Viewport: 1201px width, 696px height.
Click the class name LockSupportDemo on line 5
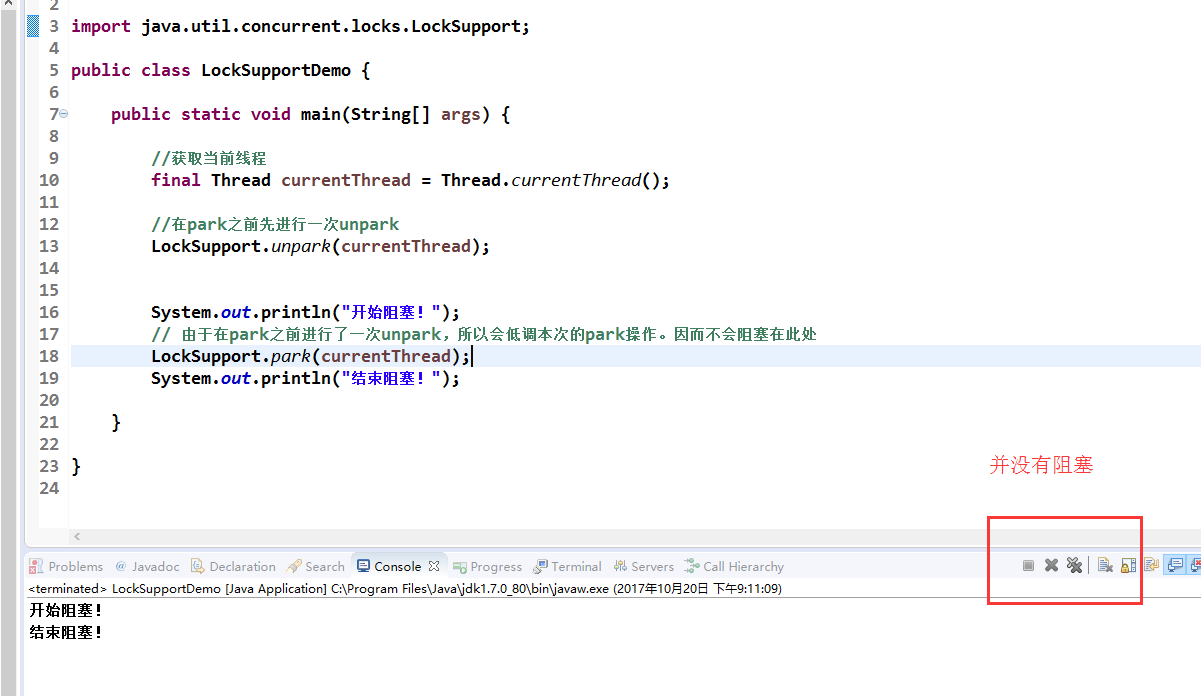click(x=276, y=70)
